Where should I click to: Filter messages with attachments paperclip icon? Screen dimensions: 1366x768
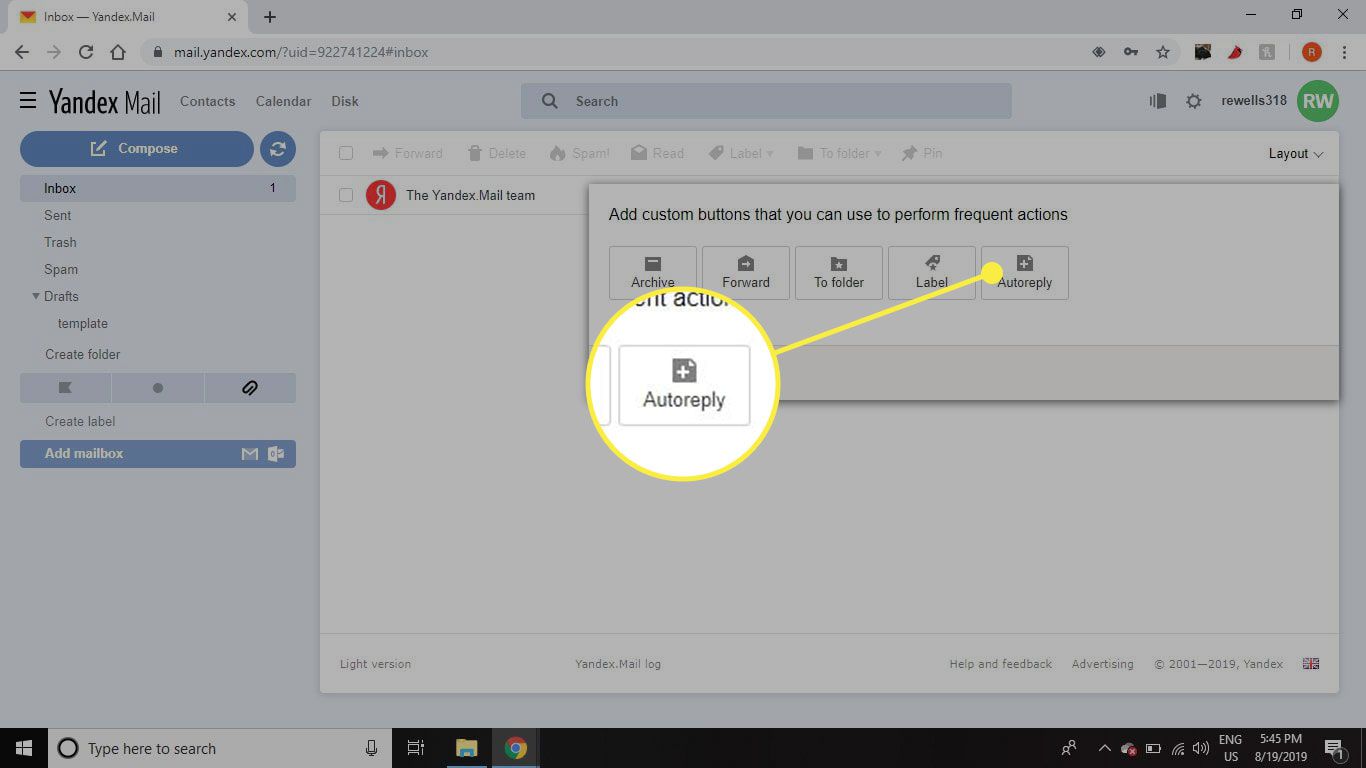(x=250, y=388)
